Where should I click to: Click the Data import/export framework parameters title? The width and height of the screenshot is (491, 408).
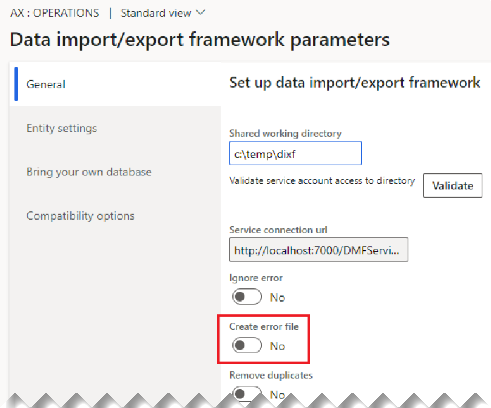[x=200, y=40]
